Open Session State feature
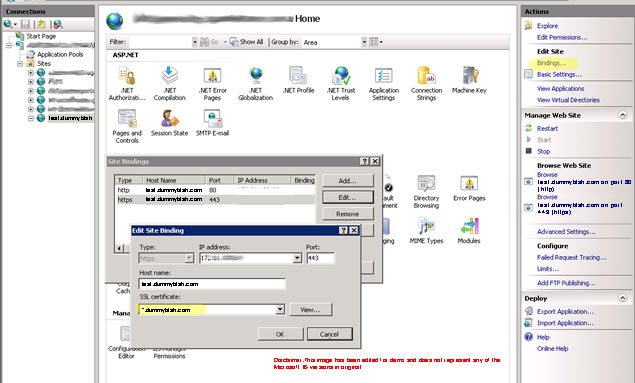Viewport: 635px width, 383px height. (x=170, y=123)
